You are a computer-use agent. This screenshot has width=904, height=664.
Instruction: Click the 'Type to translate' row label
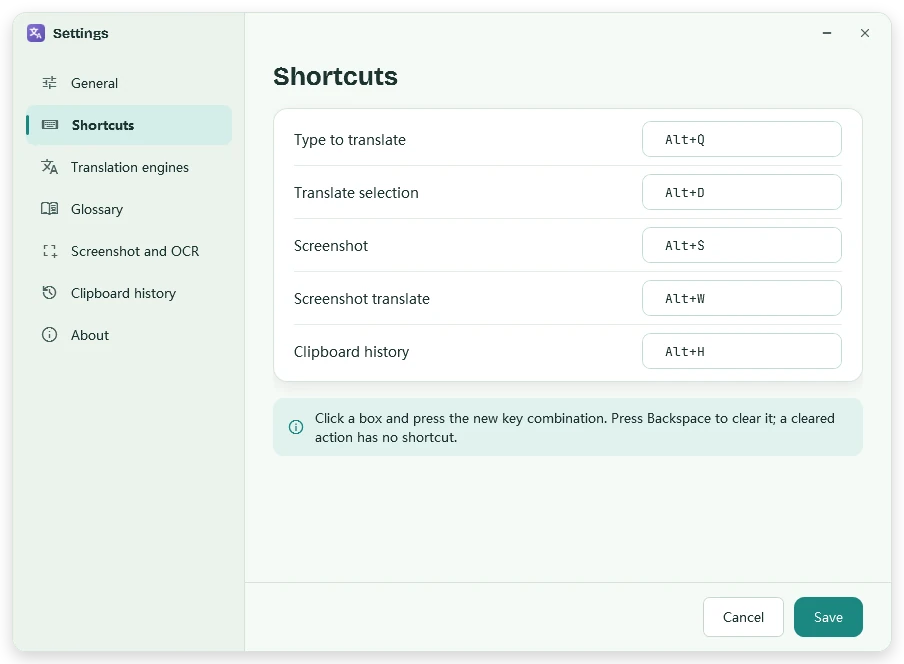coord(349,140)
